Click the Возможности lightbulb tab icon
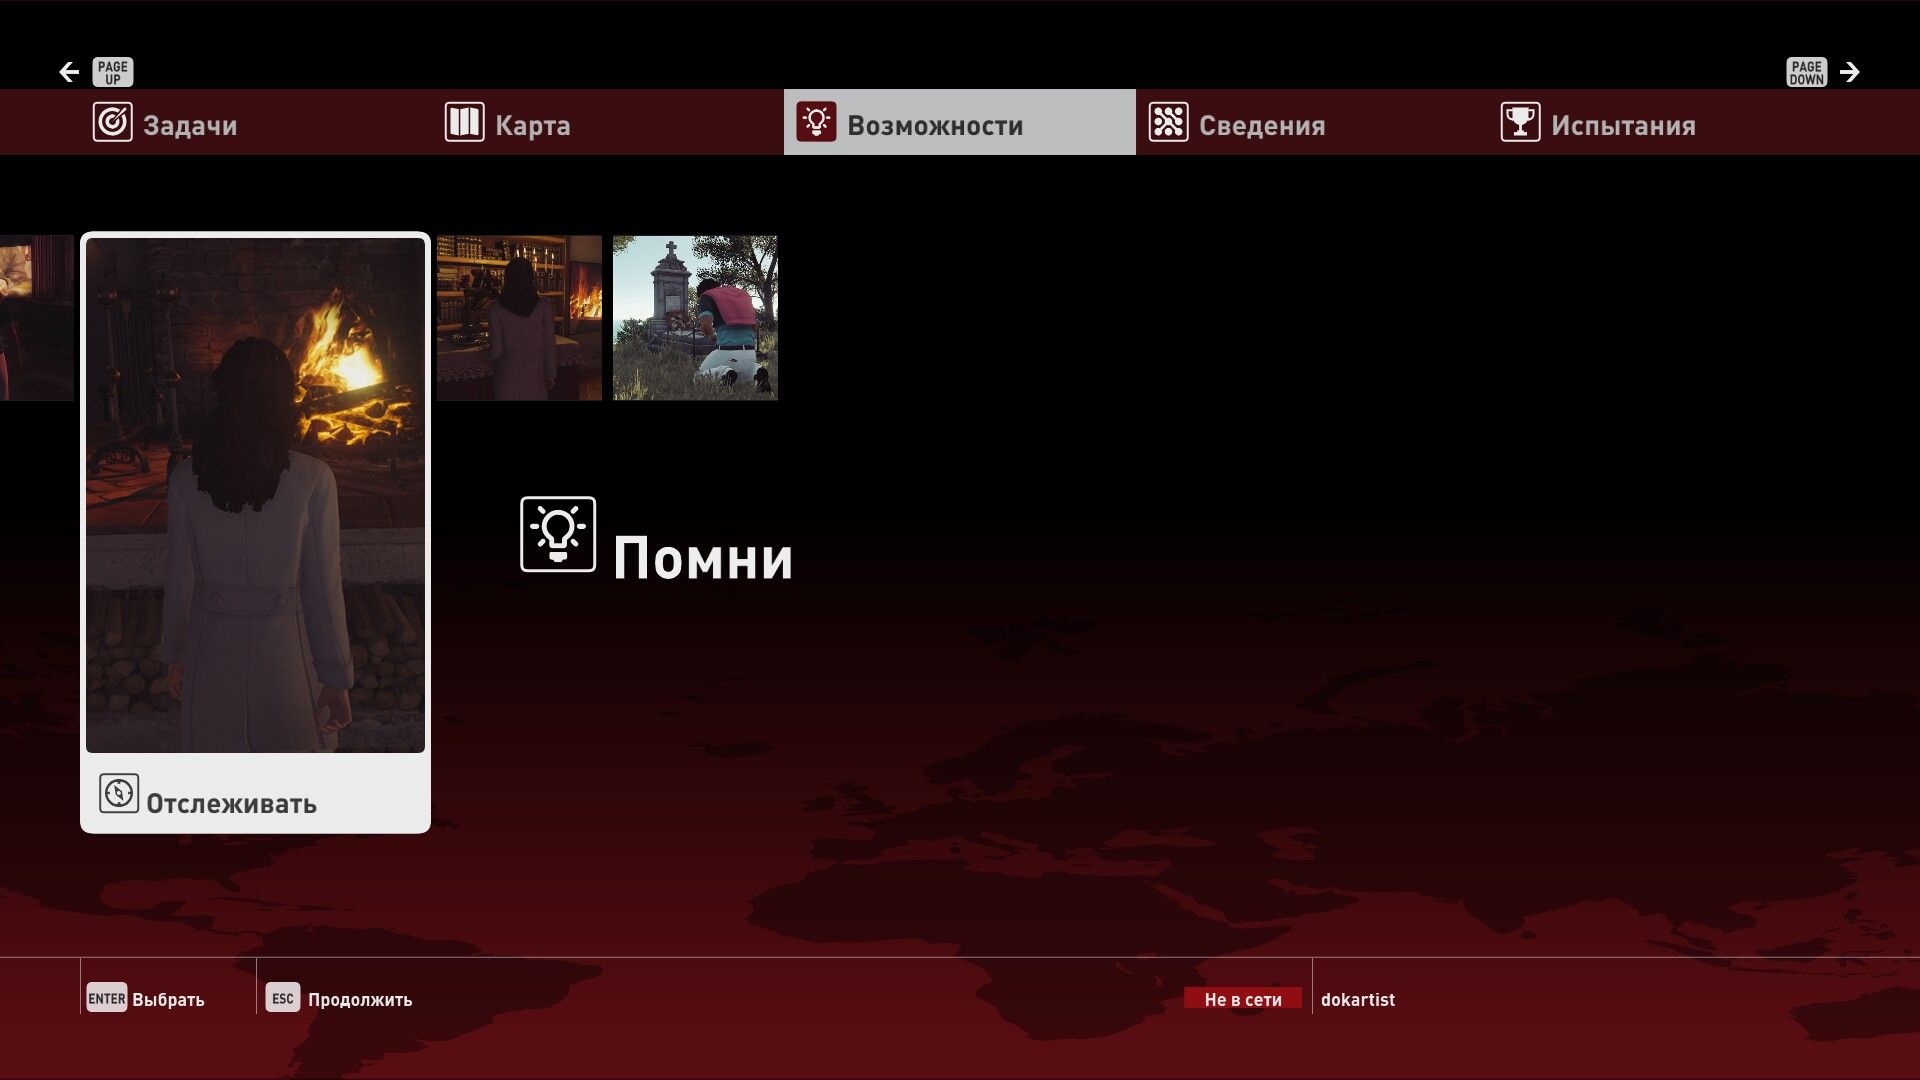The image size is (1920, 1080). [x=816, y=123]
